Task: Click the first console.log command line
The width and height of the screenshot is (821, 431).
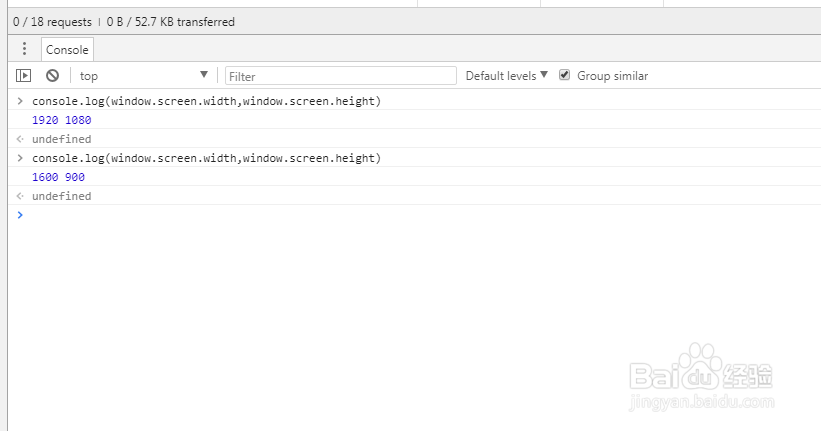Action: coord(206,101)
